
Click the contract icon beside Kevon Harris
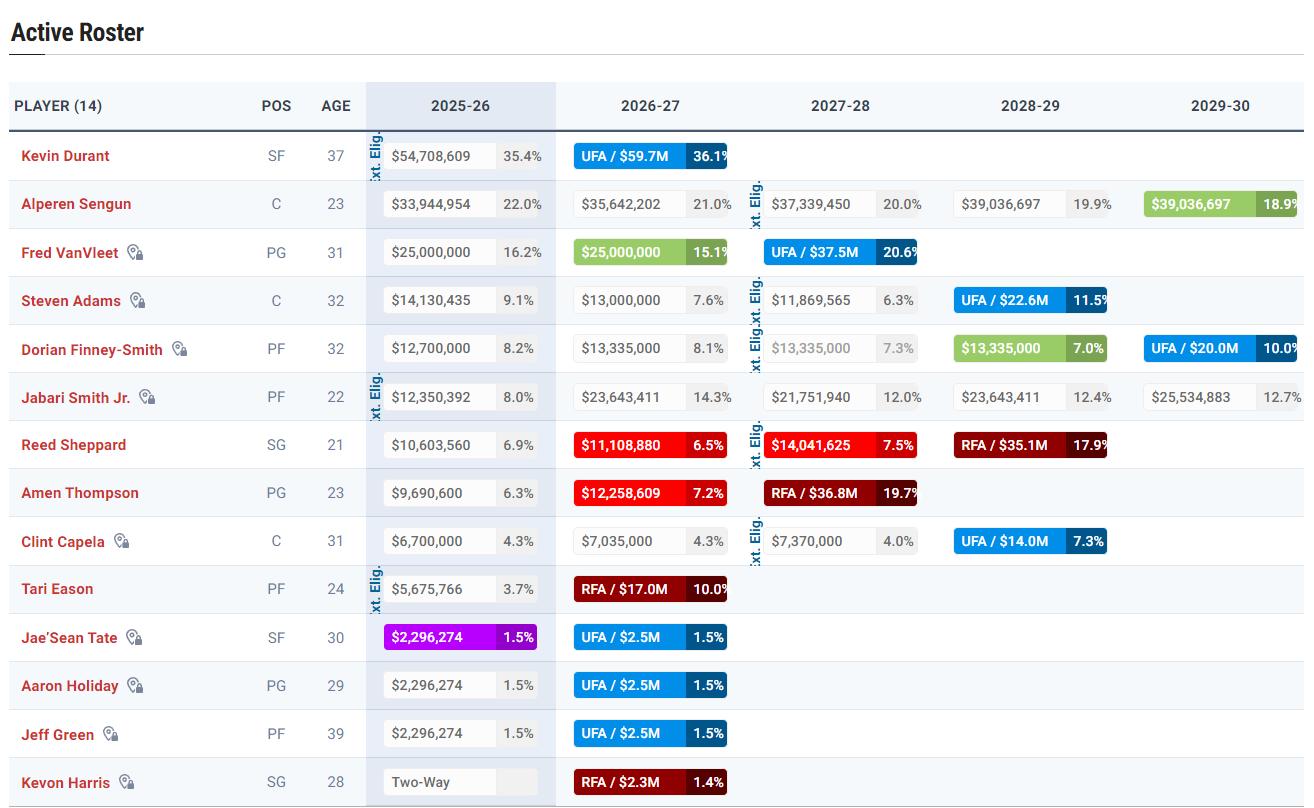click(127, 782)
